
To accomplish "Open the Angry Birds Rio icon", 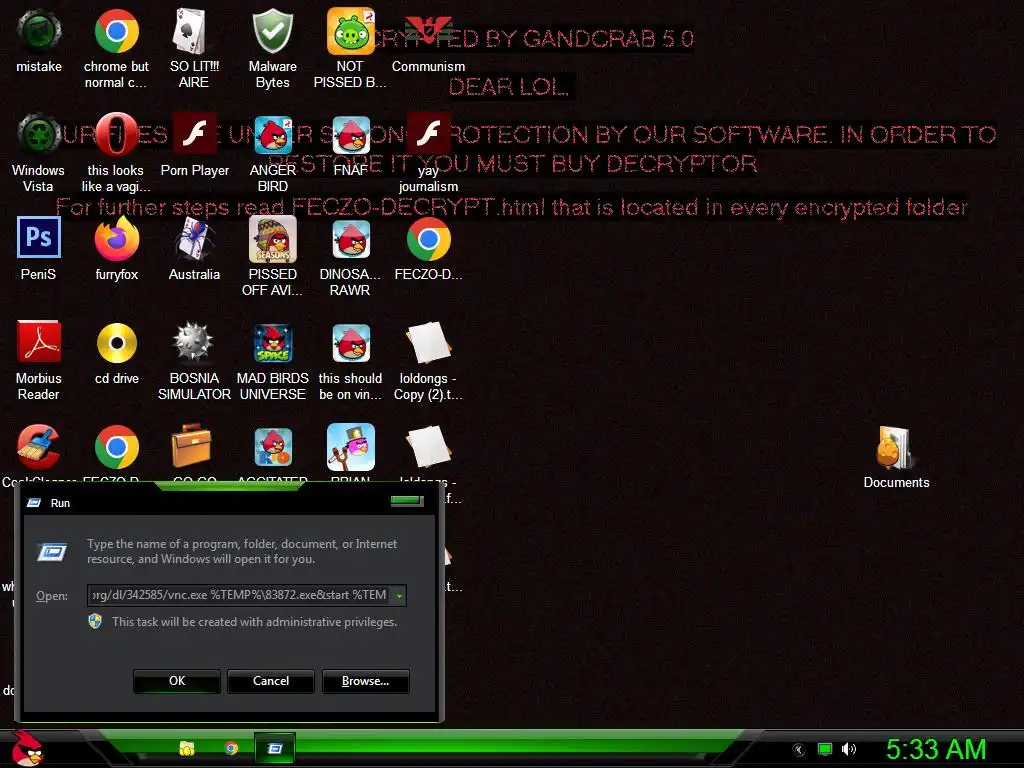I will 272,447.
